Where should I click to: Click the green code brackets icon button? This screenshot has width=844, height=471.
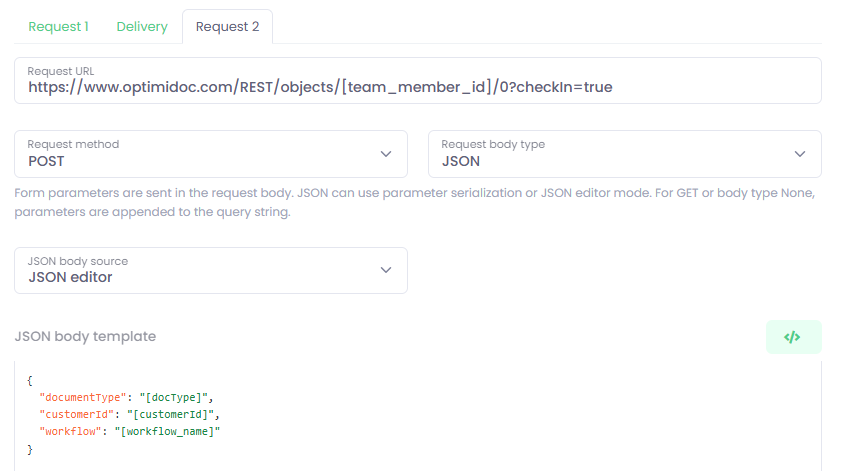(x=792, y=337)
